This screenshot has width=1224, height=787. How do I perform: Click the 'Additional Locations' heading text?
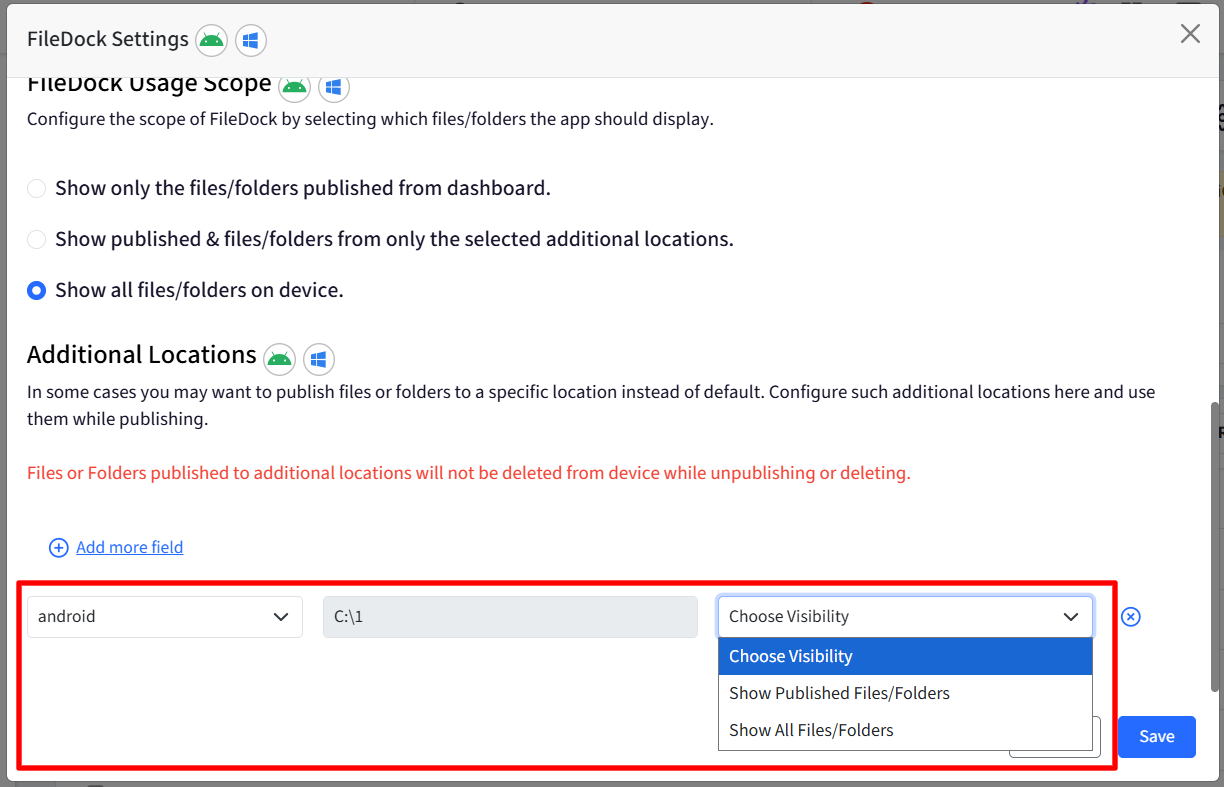pos(142,355)
